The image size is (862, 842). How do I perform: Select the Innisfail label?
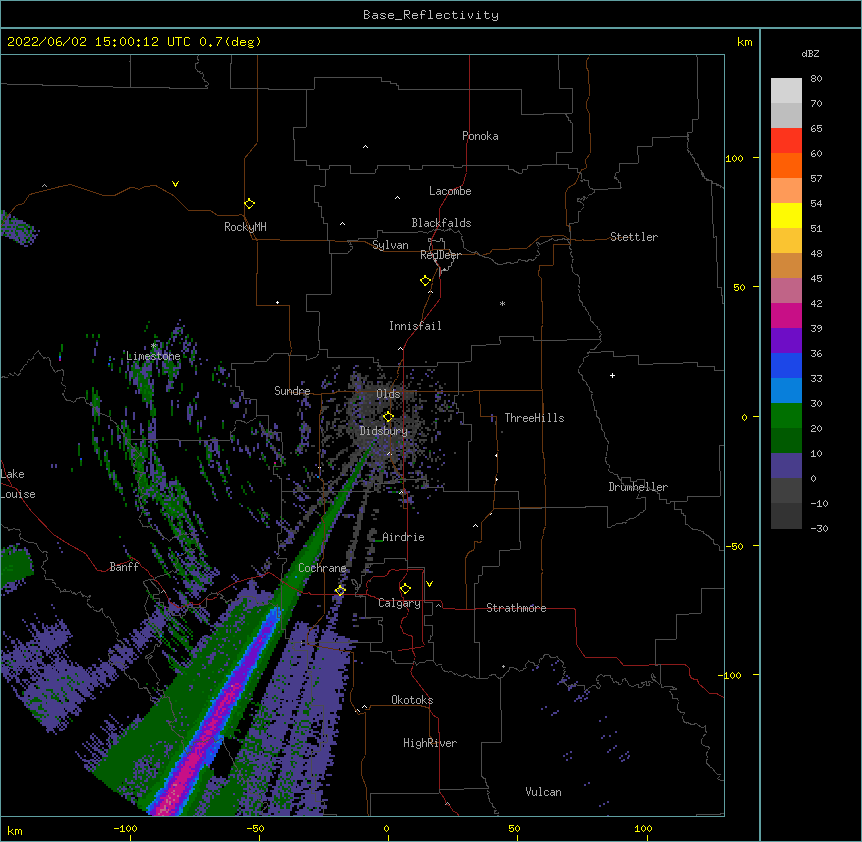(x=415, y=326)
